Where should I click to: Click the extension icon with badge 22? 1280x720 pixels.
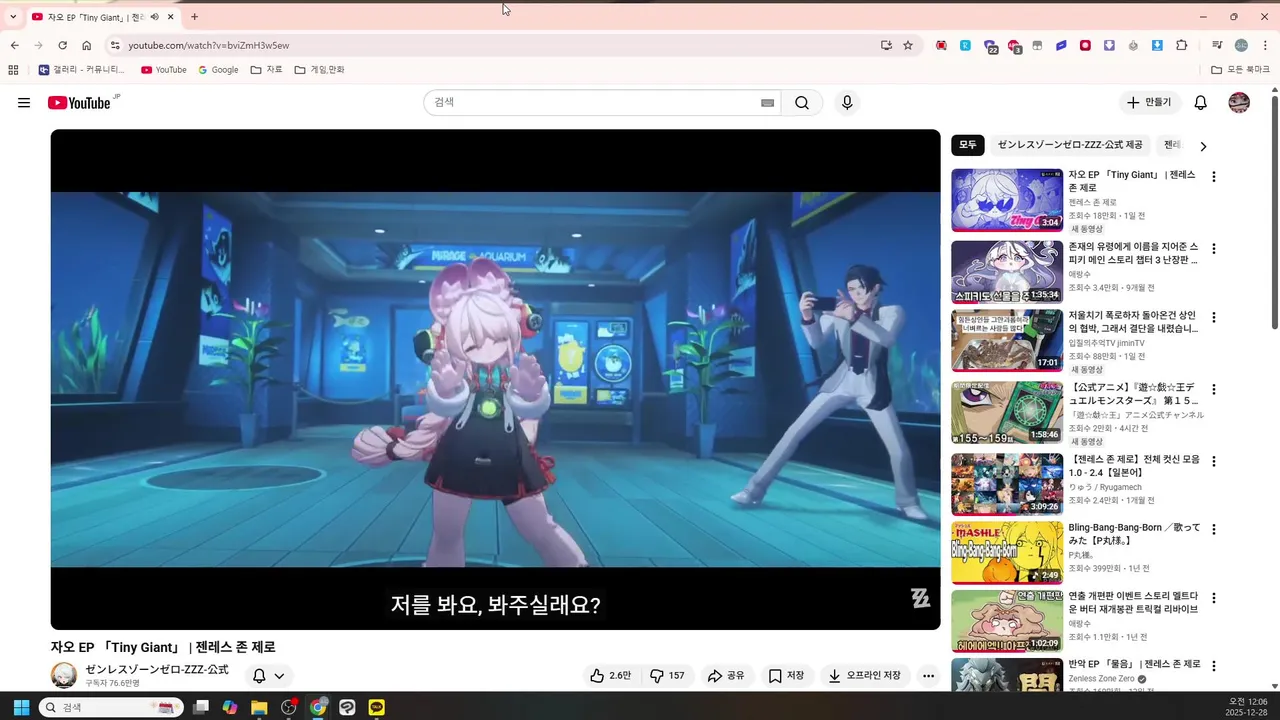click(990, 46)
